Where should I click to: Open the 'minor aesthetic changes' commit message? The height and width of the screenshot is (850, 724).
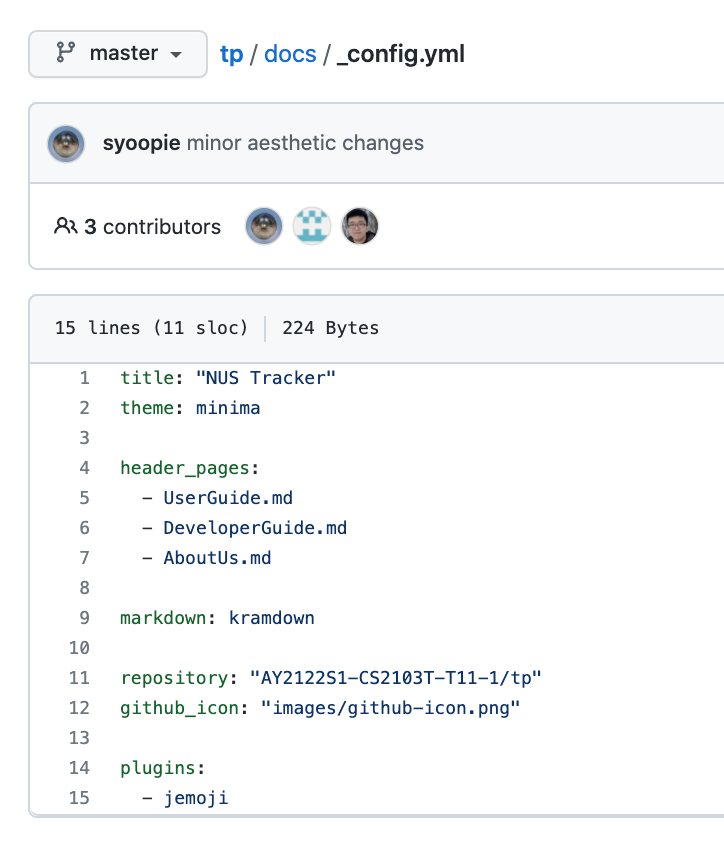pyautogui.click(x=305, y=143)
